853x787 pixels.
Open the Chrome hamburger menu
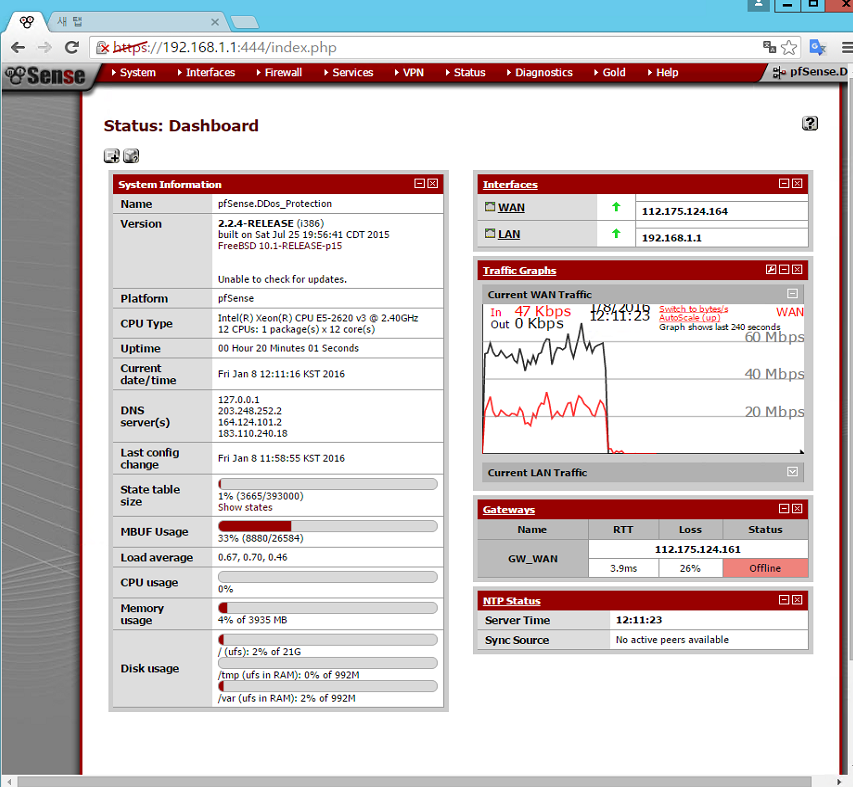coord(847,48)
